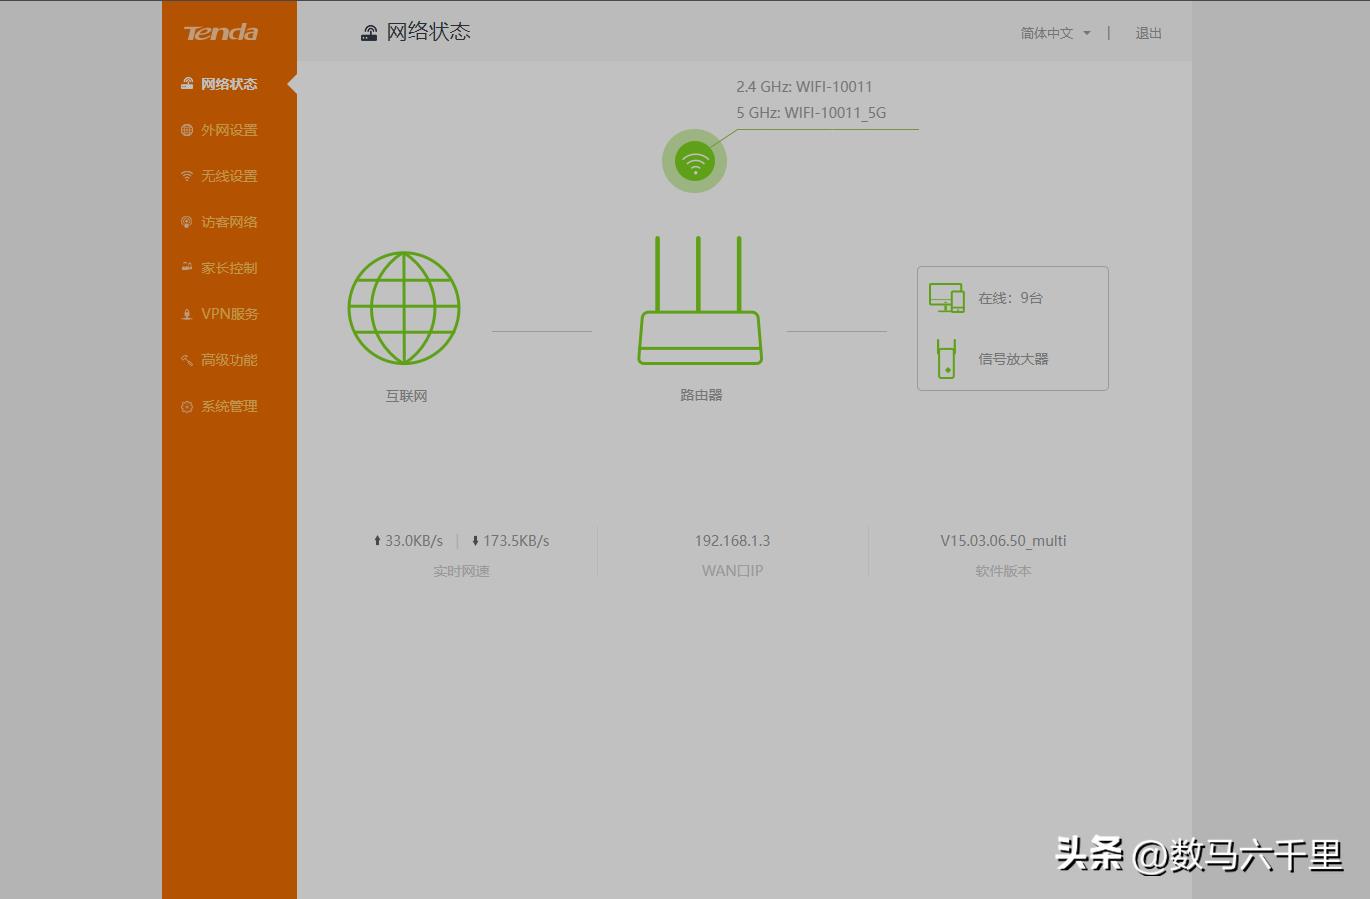This screenshot has width=1370, height=899.
Task: Click the router icon beside the 网络状态 title
Action: pos(369,33)
